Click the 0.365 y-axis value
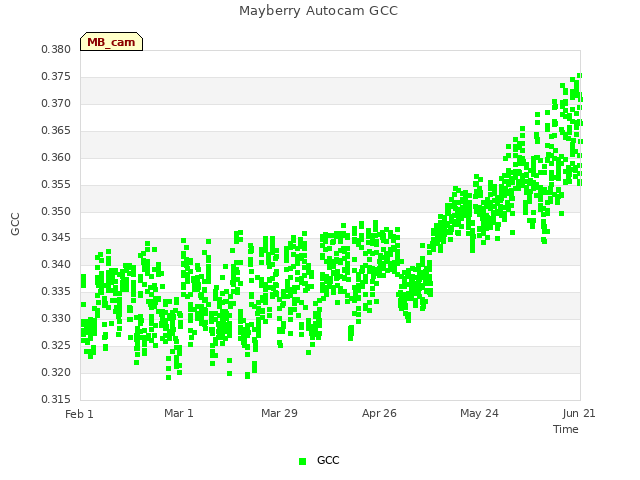The height and width of the screenshot is (480, 640). [x=56, y=131]
